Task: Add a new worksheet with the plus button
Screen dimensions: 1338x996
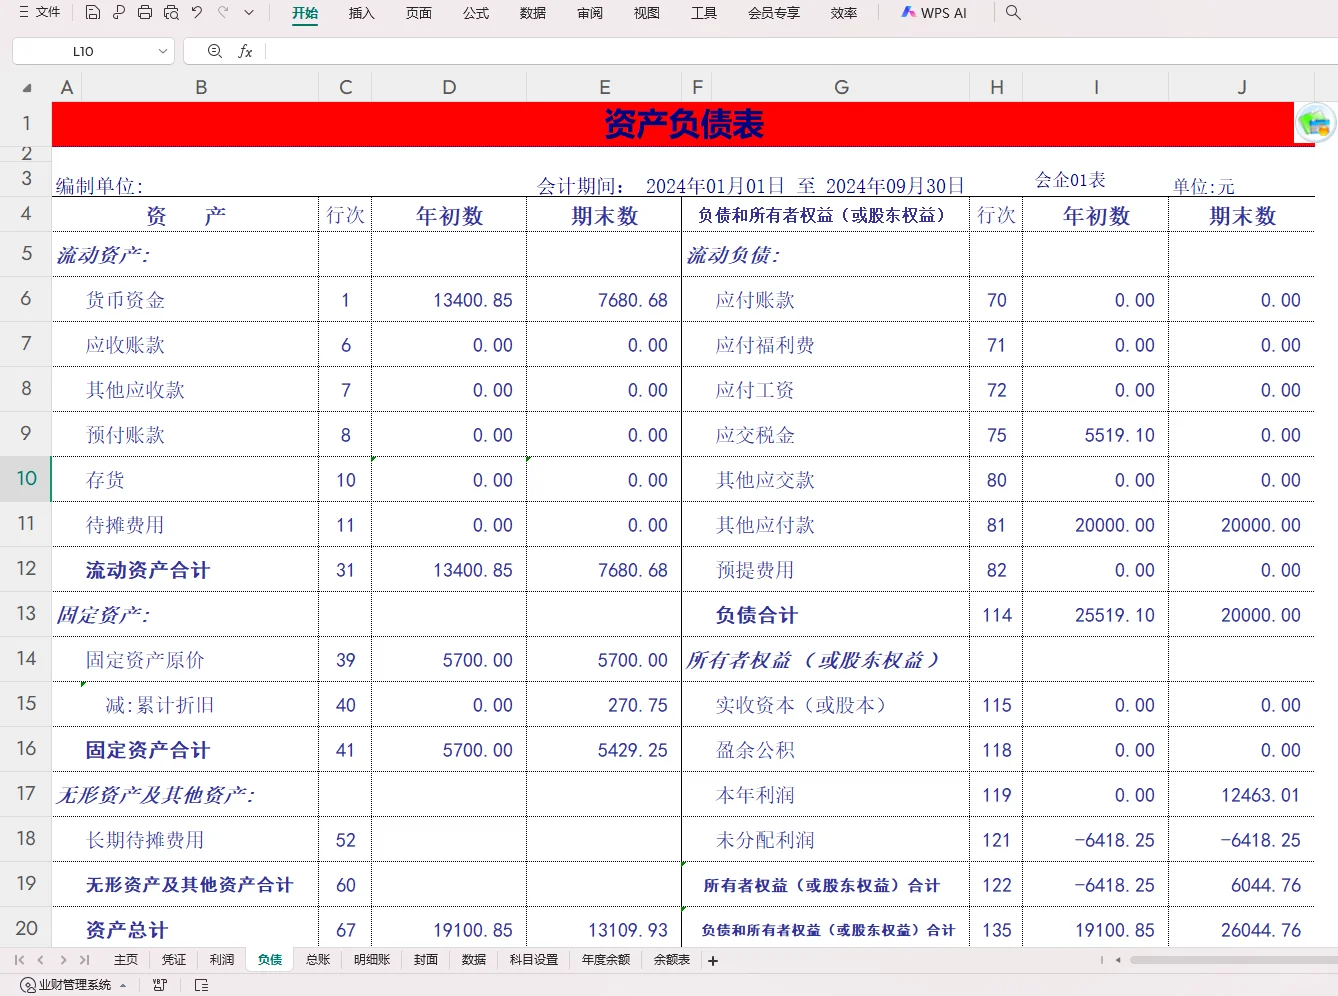Action: [x=712, y=960]
